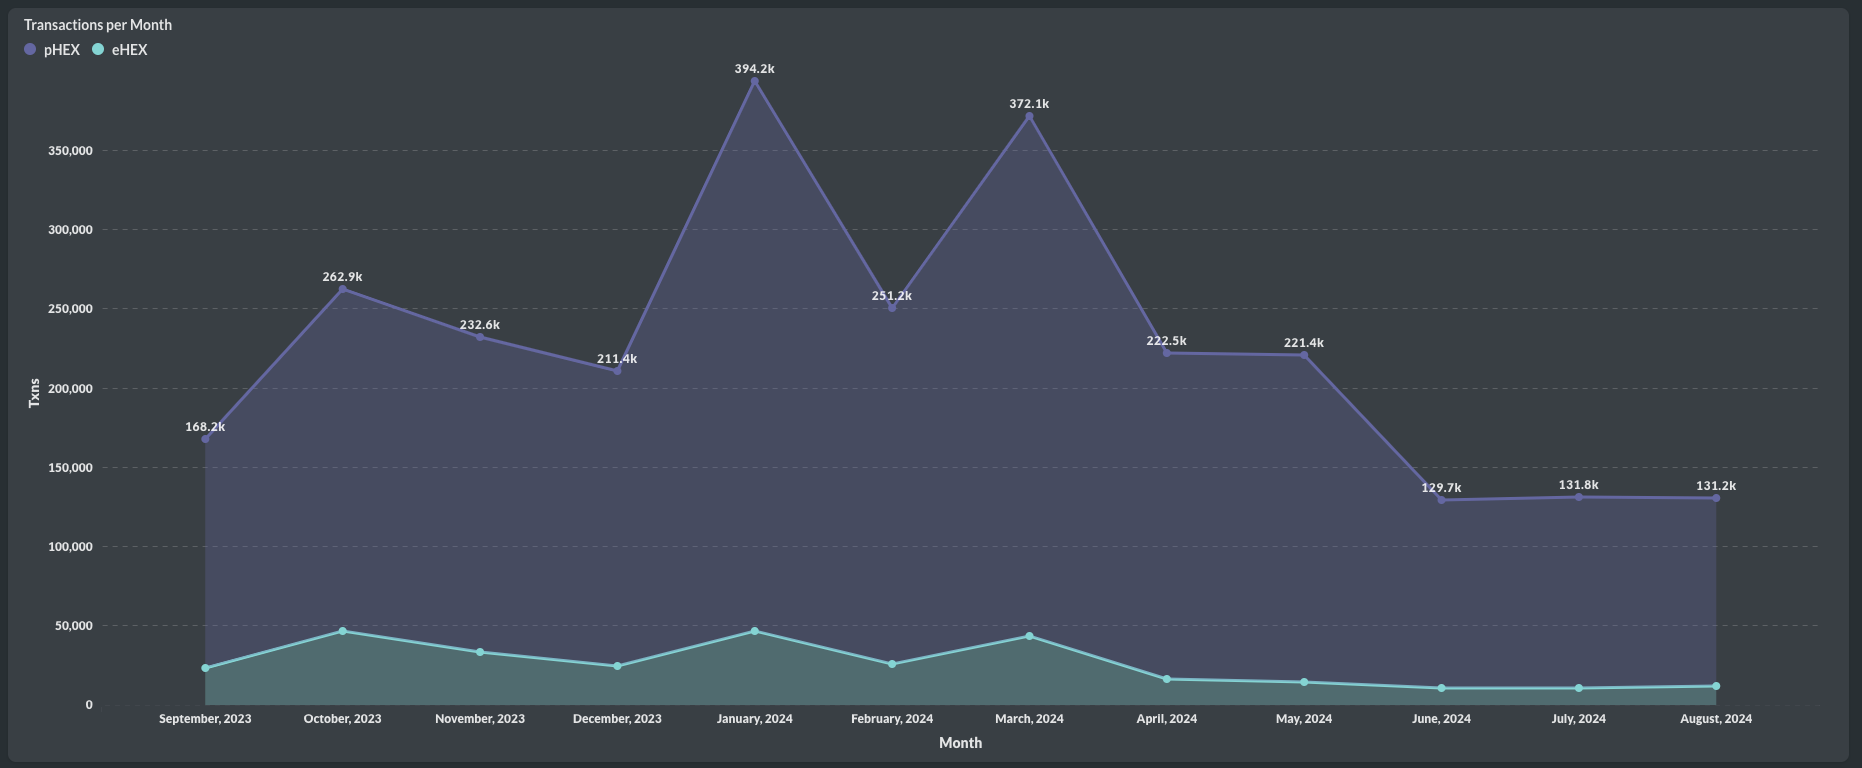Click the eHEX point for June 2024

(1441, 688)
